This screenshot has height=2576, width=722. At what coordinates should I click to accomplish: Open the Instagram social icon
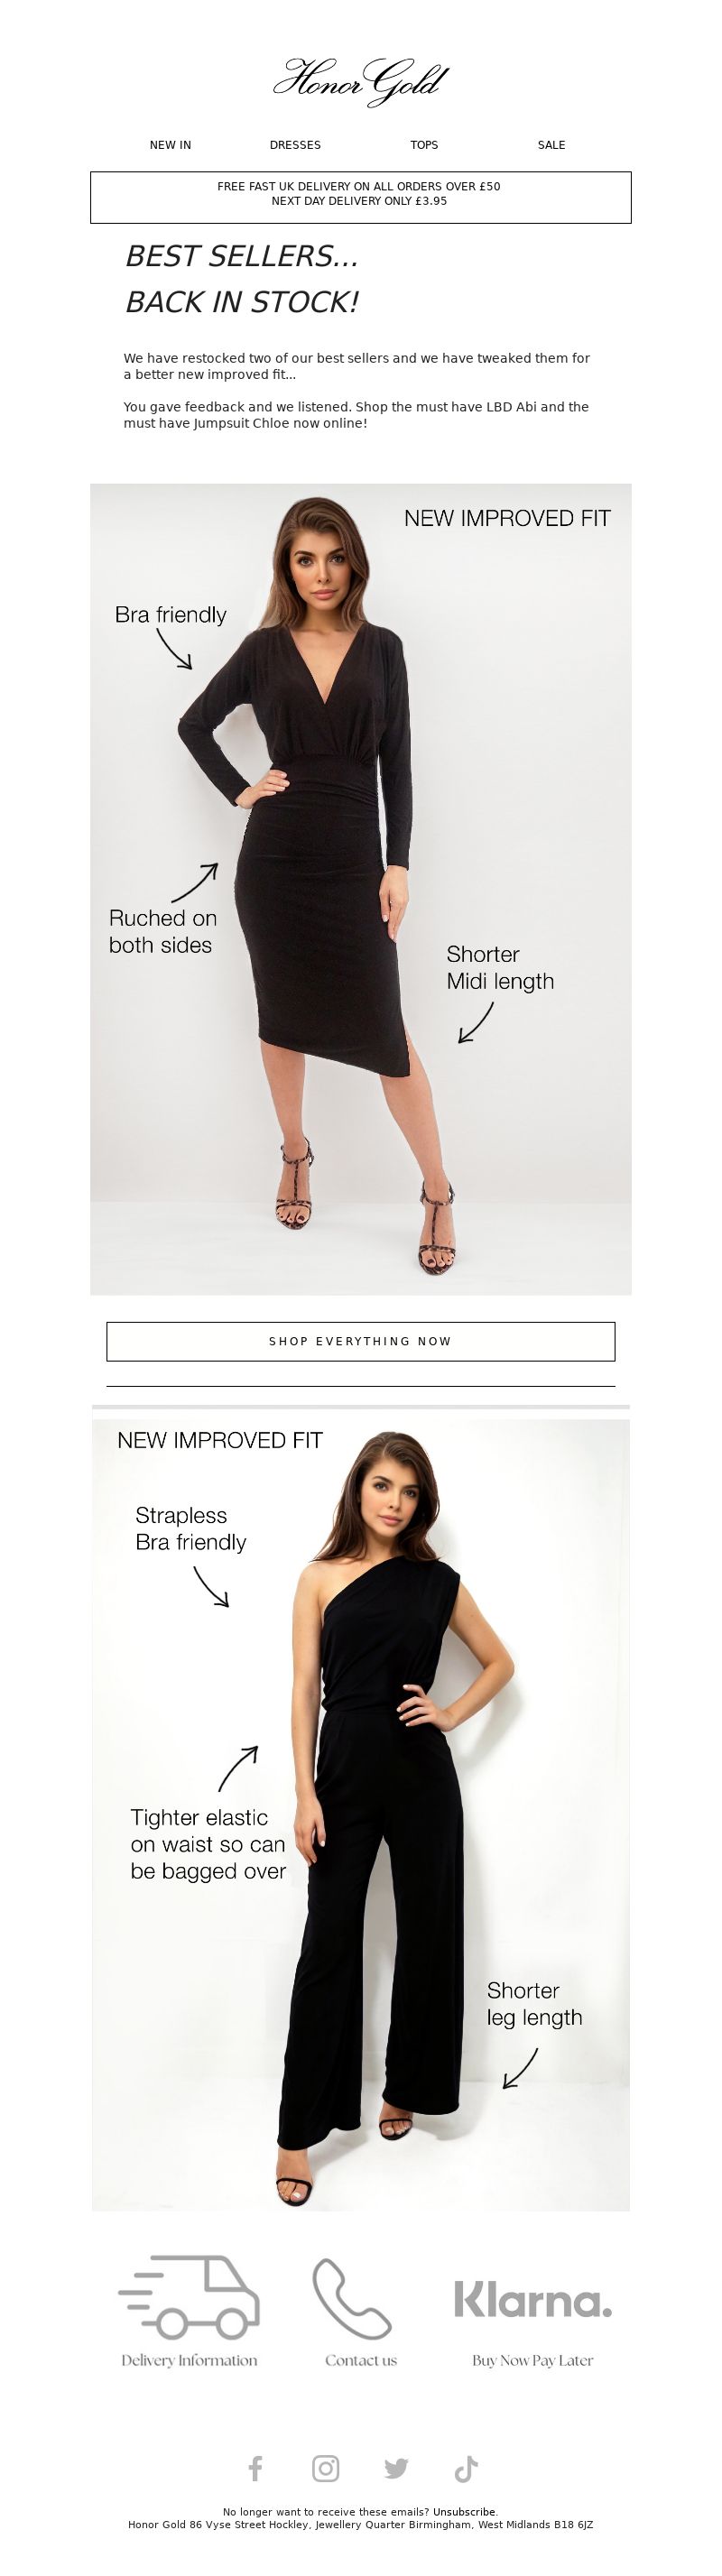click(326, 2468)
